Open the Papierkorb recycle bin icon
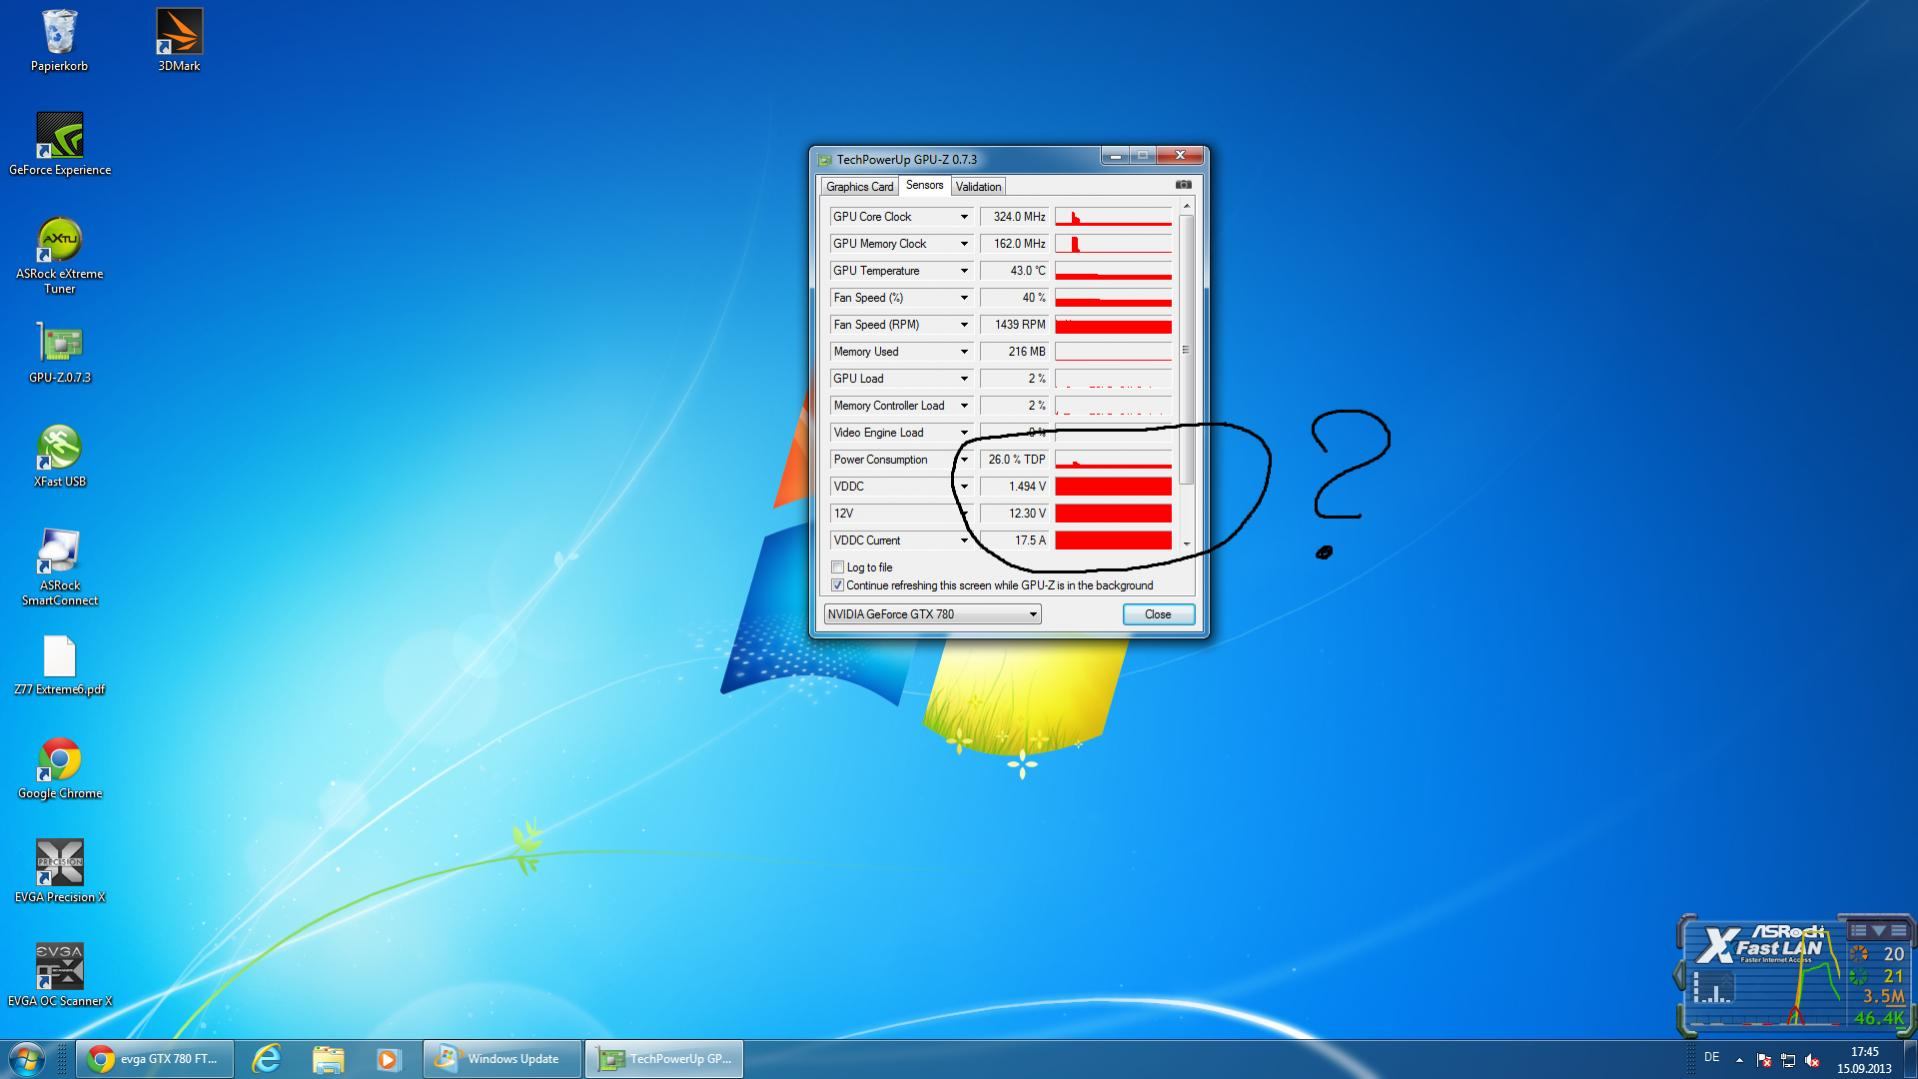This screenshot has width=1918, height=1079. click(59, 40)
